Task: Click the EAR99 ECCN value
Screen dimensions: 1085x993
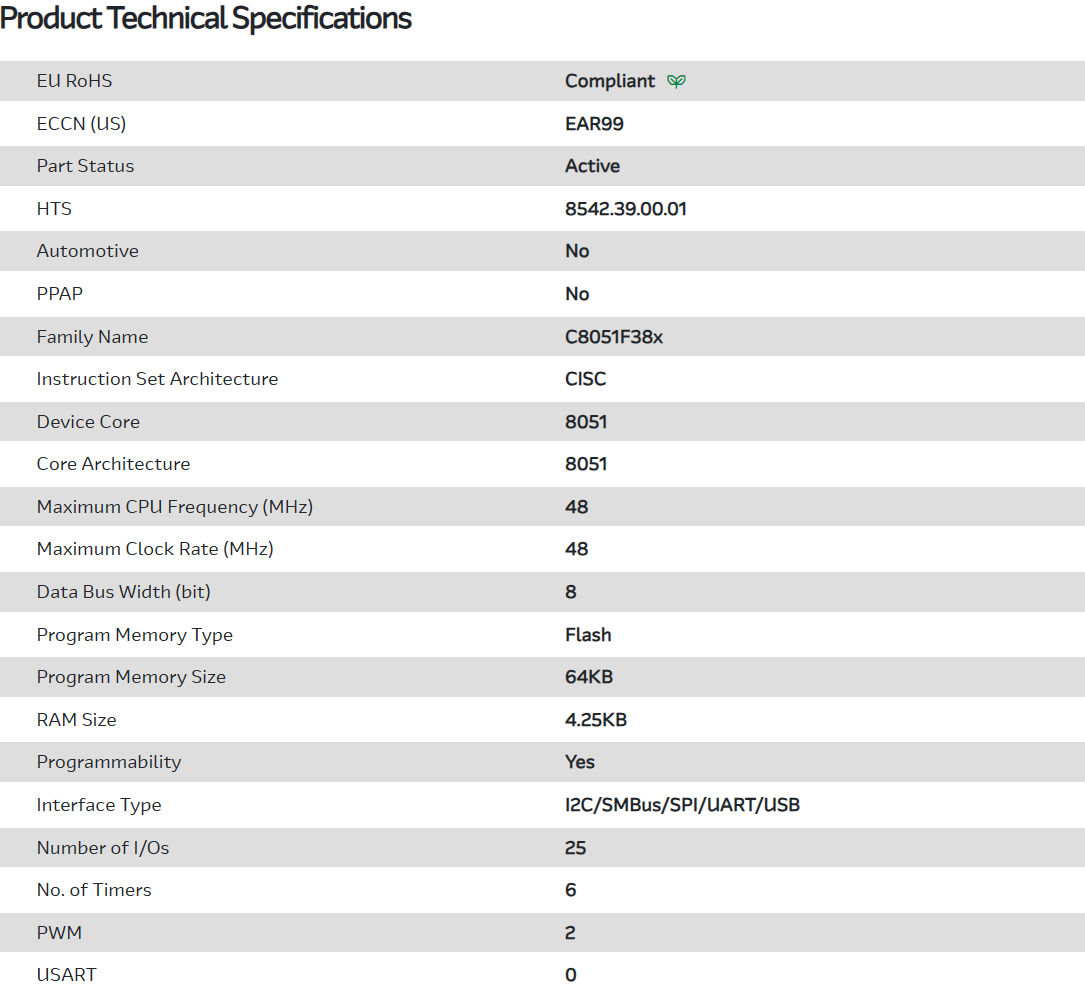Action: tap(594, 124)
